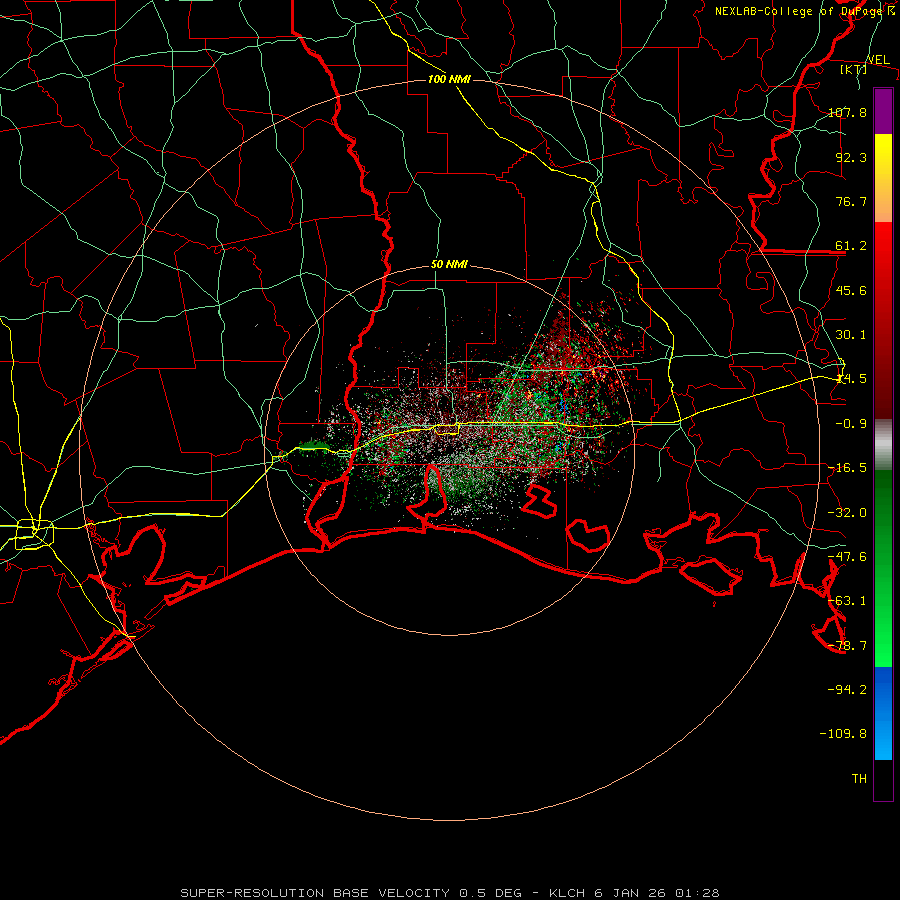Pick the green segment of the color bar
The width and height of the screenshot is (900, 900).
point(883,568)
